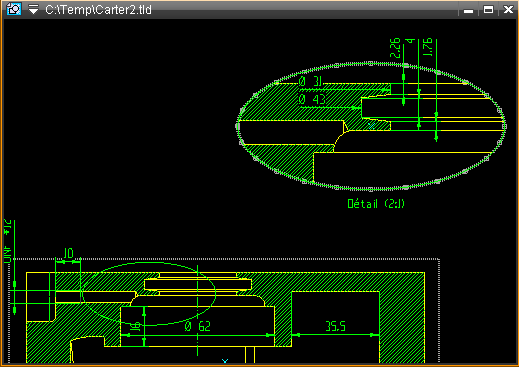The height and width of the screenshot is (367, 519).
Task: Open the title bar dropdown arrow menu
Action: (33, 9)
